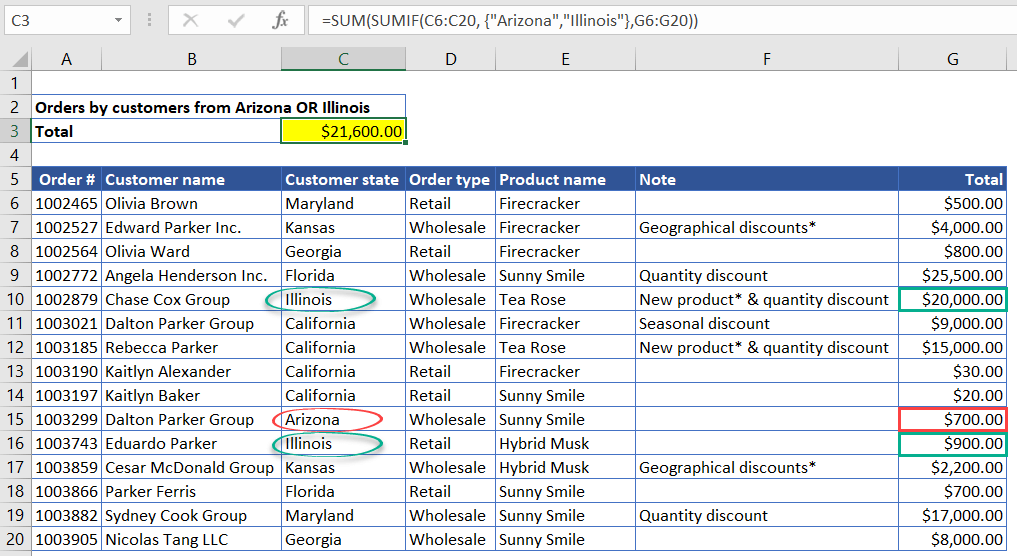Select the $30.00 total cell
Viewport: 1017px width, 556px height.
[x=952, y=372]
